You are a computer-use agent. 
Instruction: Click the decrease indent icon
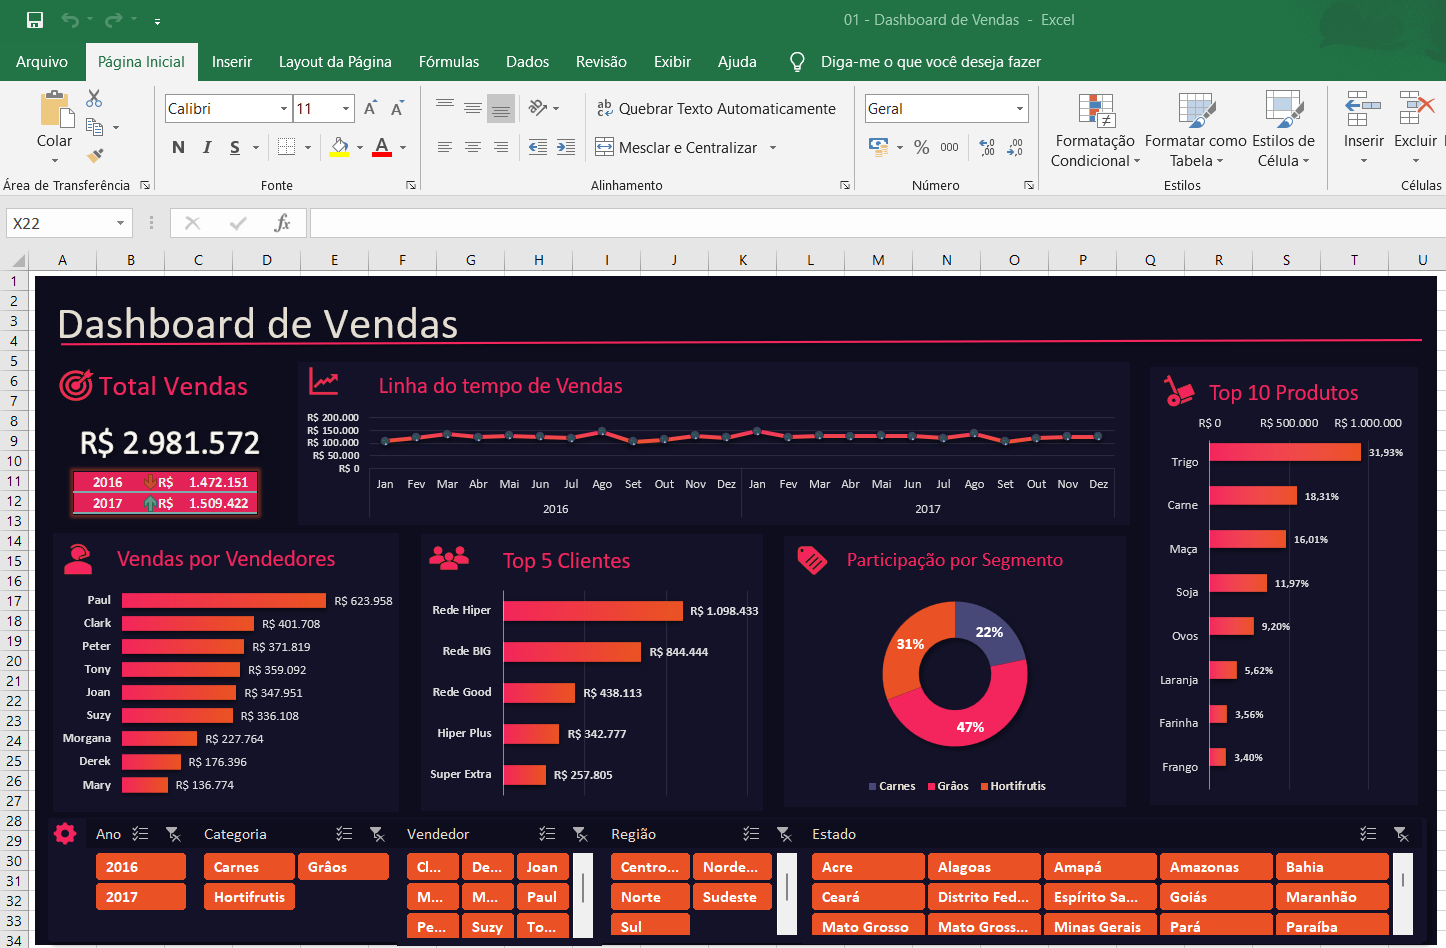538,147
